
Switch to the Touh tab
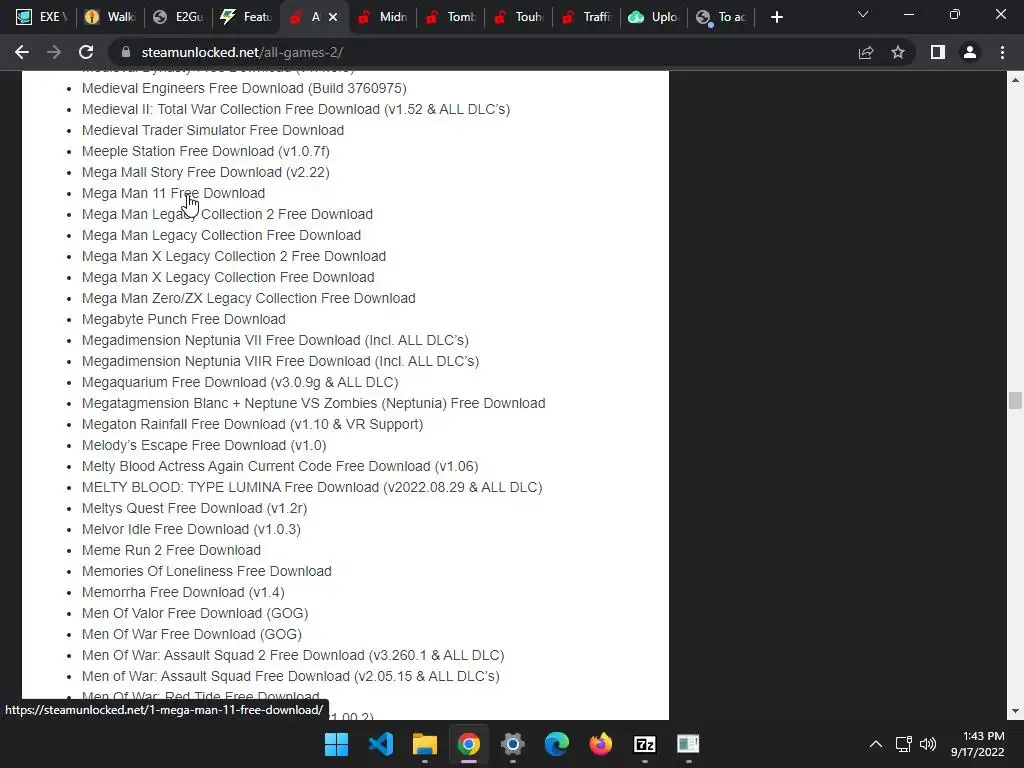point(520,17)
